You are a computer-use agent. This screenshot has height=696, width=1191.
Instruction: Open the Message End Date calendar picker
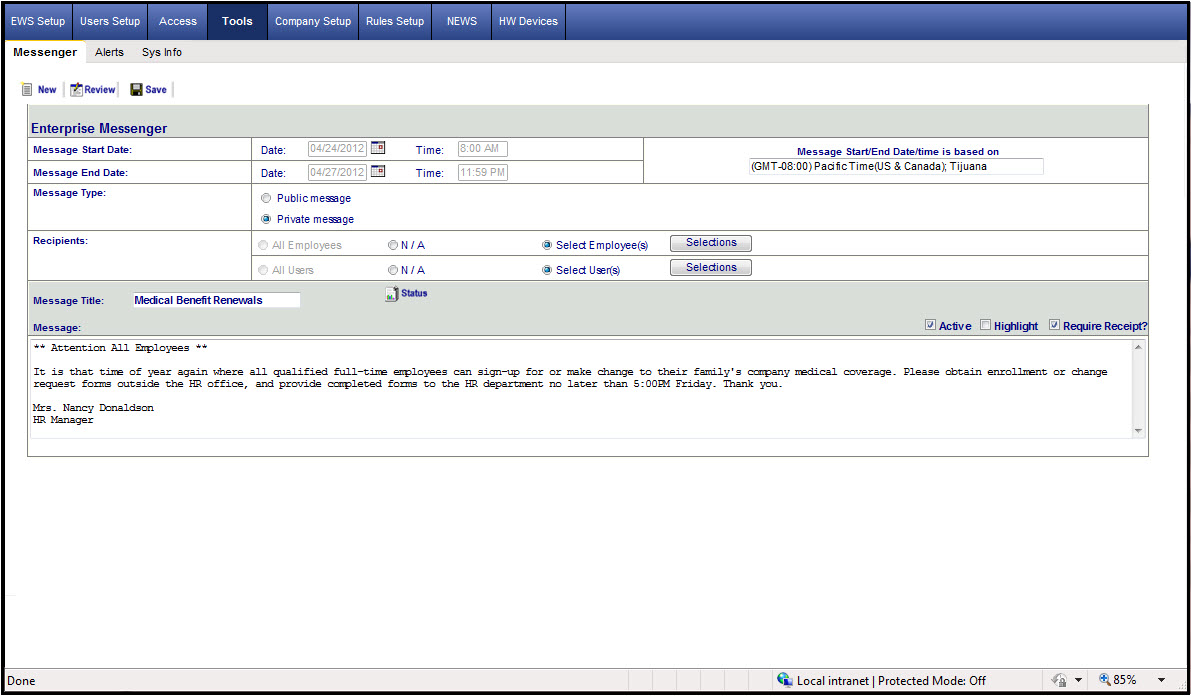[x=378, y=171]
